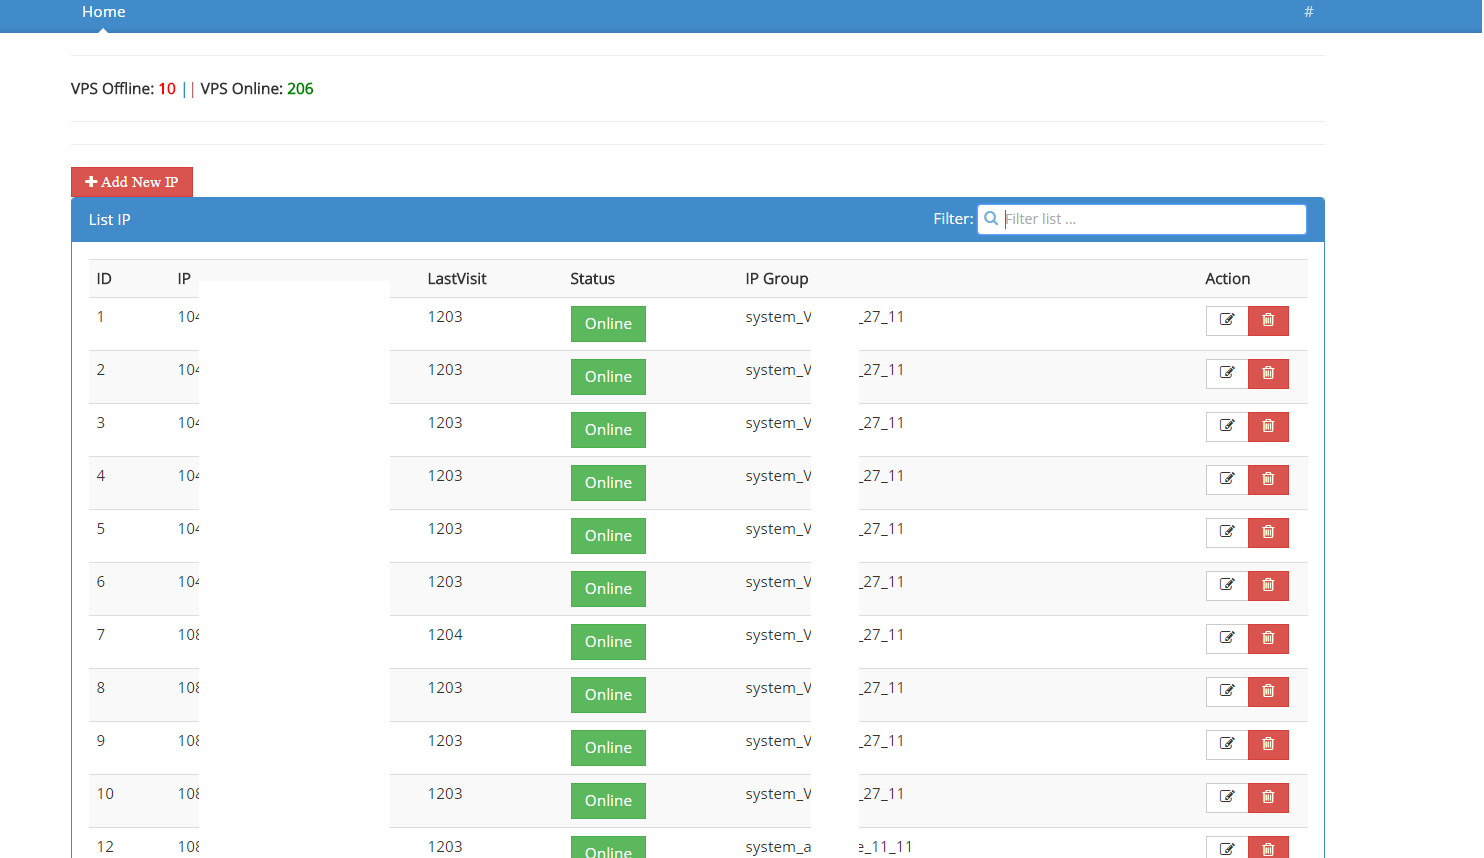Select the LastVisit value 1204 in row 7
Image resolution: width=1484 pixels, height=858 pixels.
pos(445,635)
